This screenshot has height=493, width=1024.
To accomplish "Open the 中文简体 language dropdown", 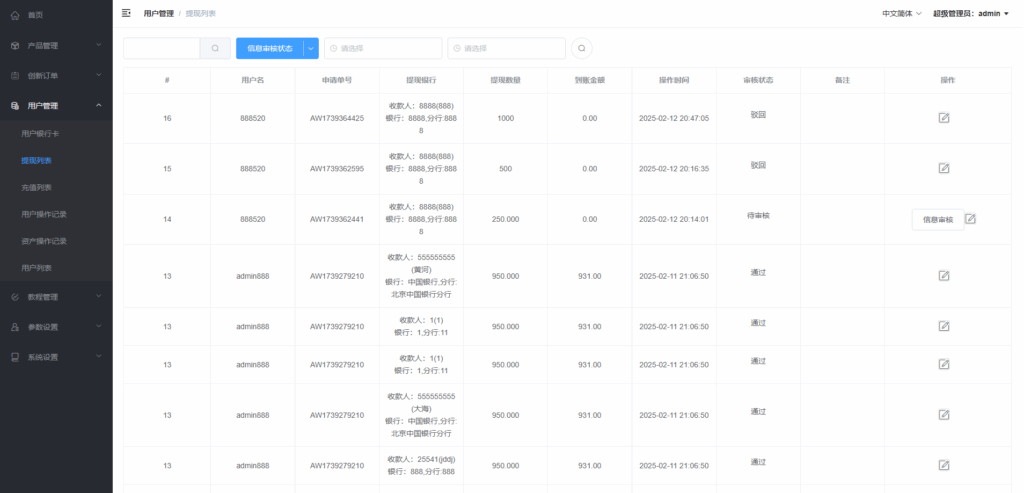I will (901, 13).
